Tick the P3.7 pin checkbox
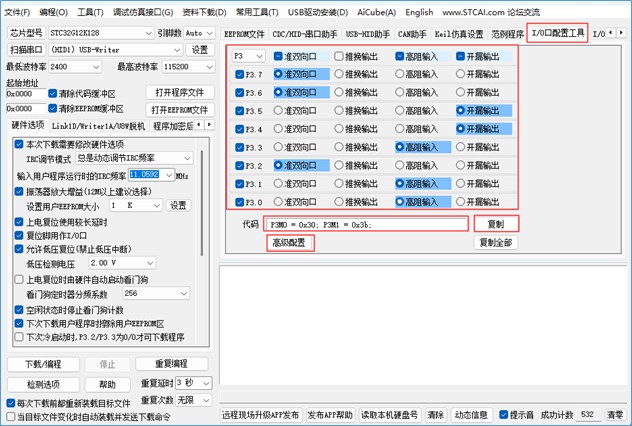The height and width of the screenshot is (426, 632). 239,75
